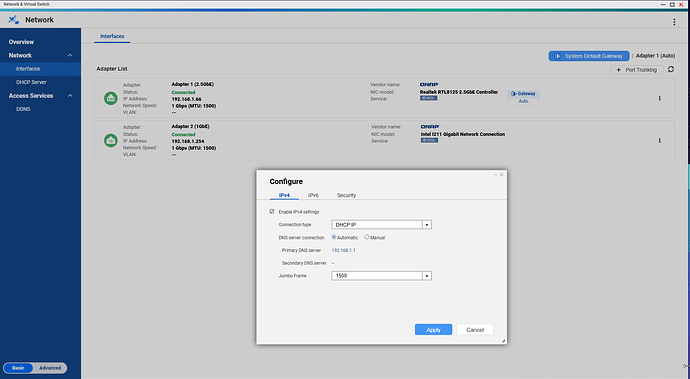Switch to Advanced mode

[x=50, y=368]
